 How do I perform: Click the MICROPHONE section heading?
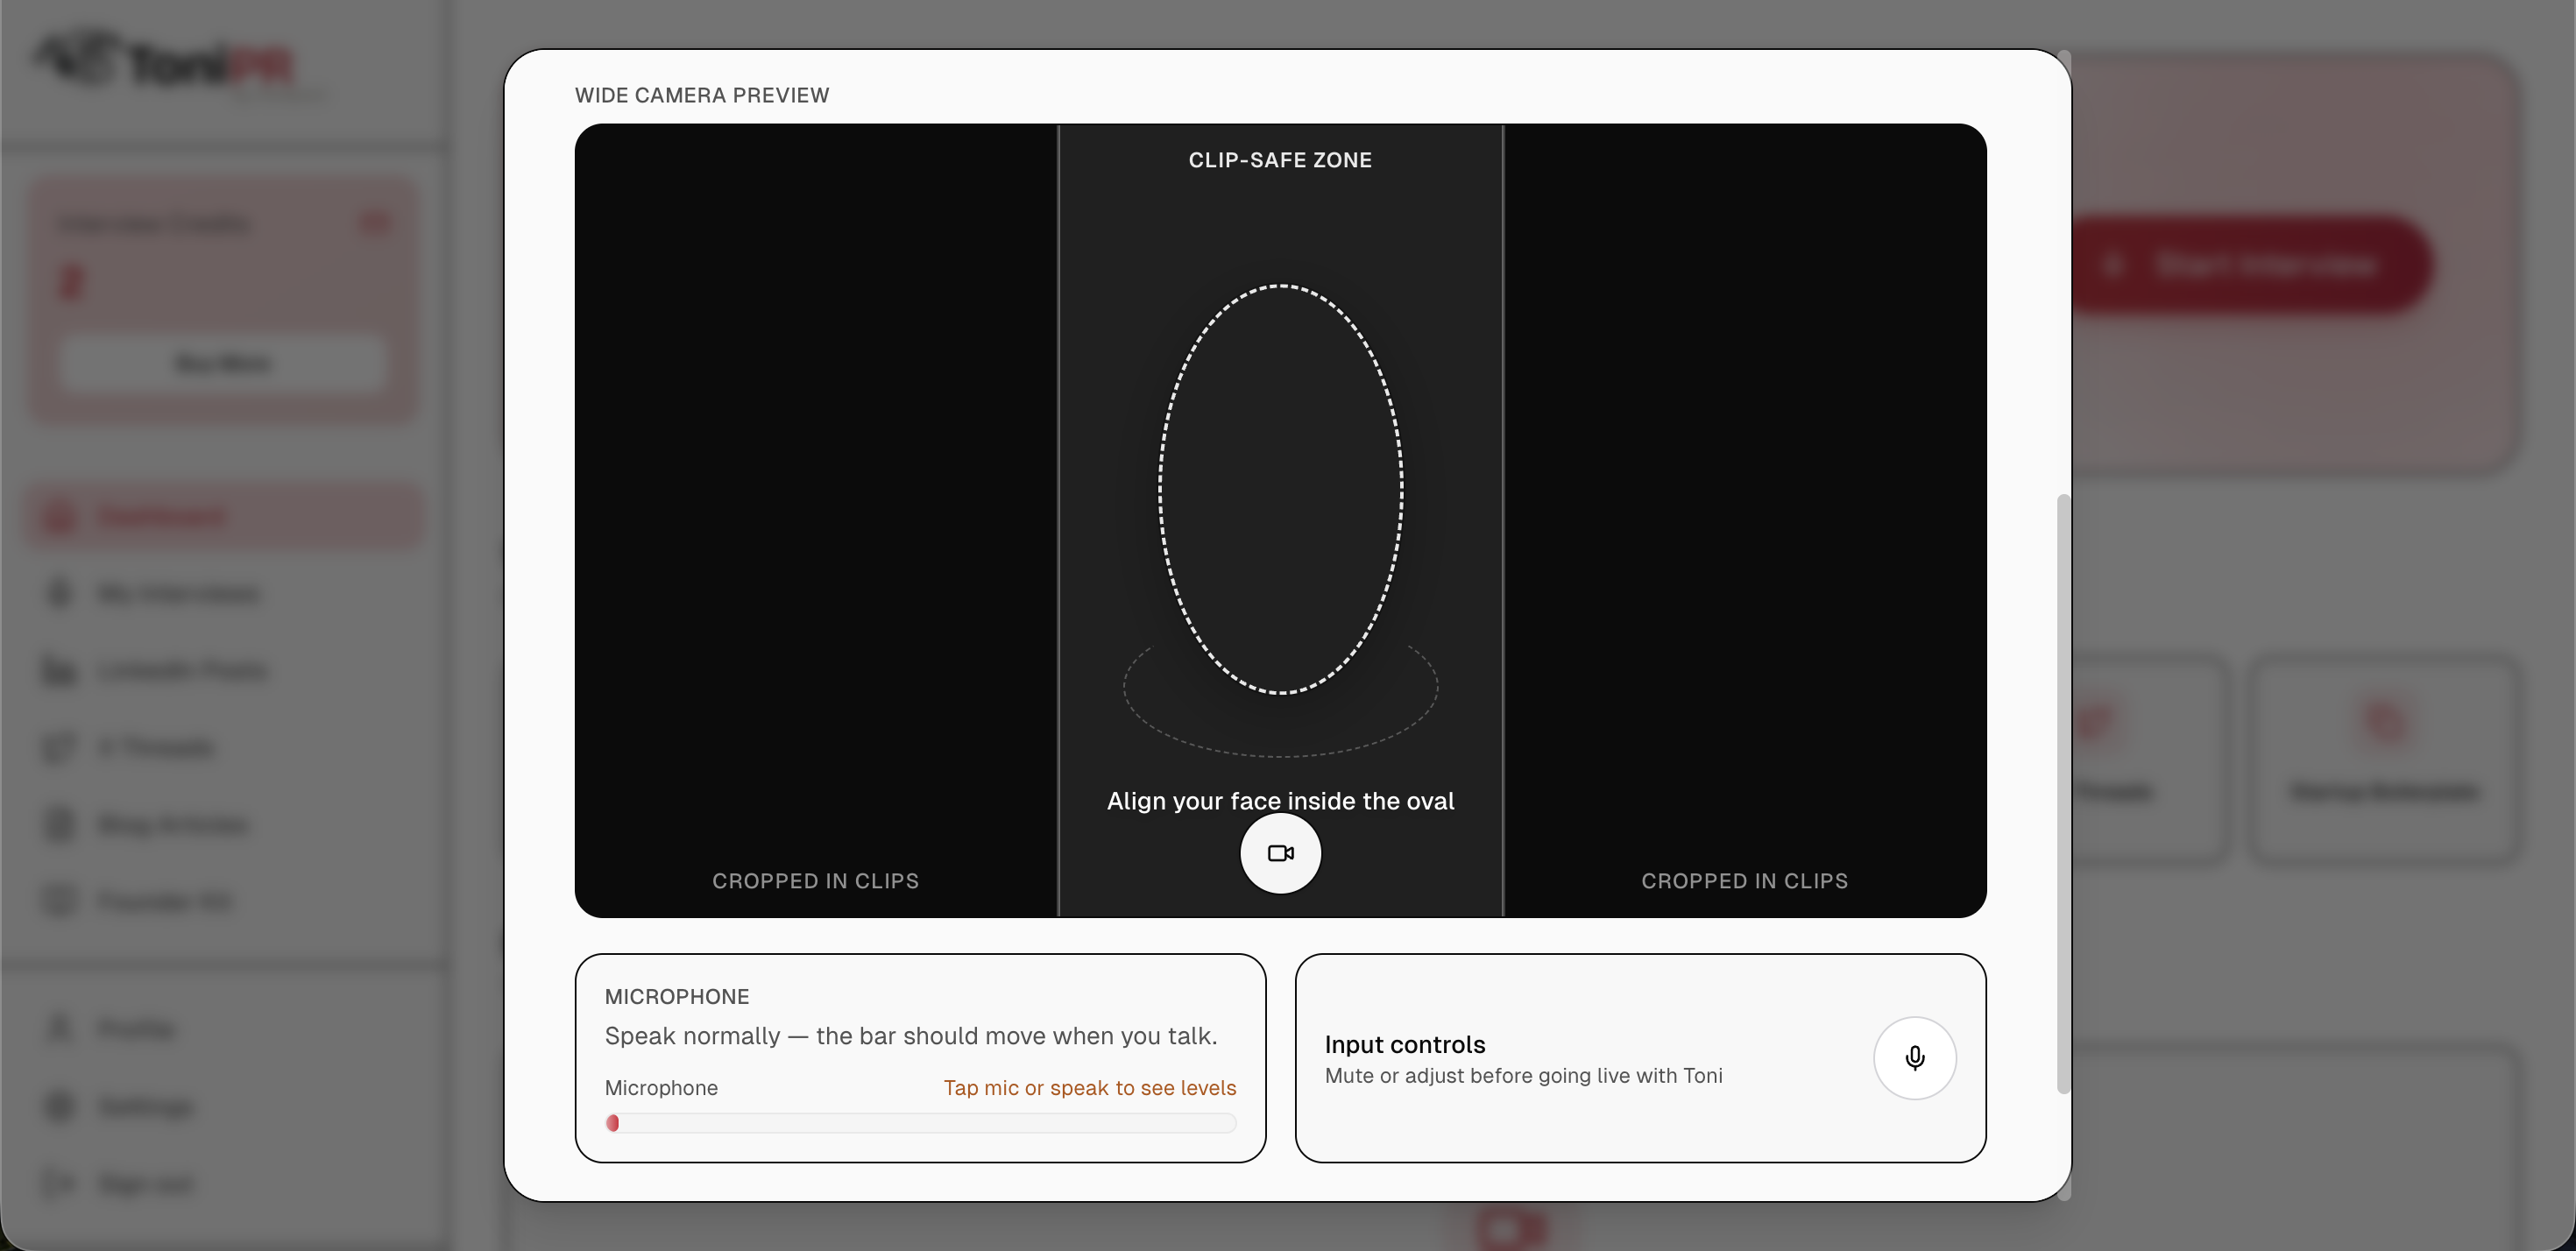(x=677, y=997)
